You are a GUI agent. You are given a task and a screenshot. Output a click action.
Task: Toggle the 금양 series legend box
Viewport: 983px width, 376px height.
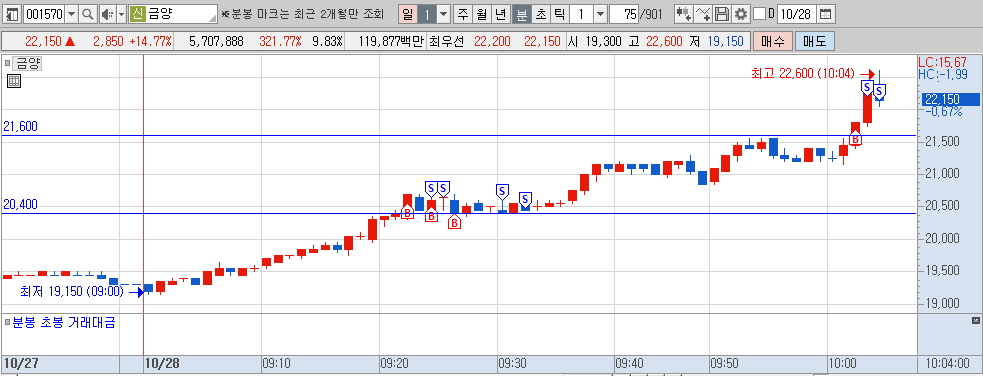tap(8, 64)
